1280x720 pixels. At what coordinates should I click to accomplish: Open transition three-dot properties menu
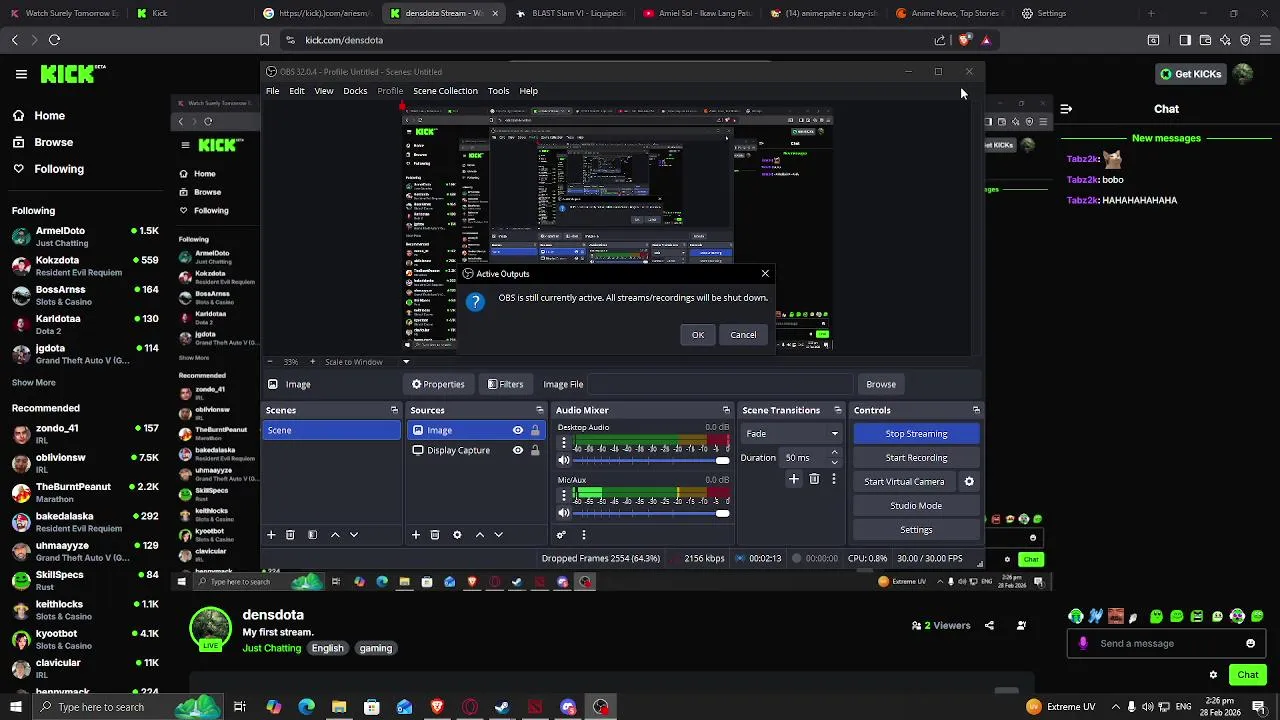point(834,480)
